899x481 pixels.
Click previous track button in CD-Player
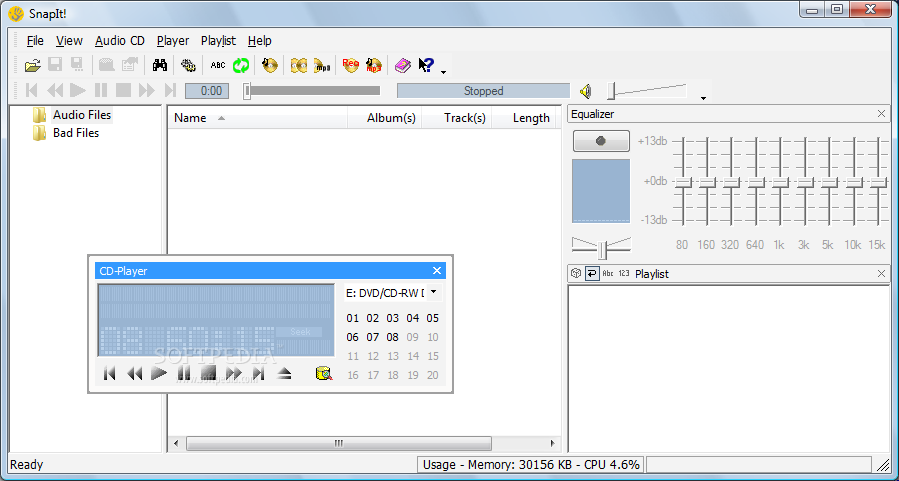point(110,374)
